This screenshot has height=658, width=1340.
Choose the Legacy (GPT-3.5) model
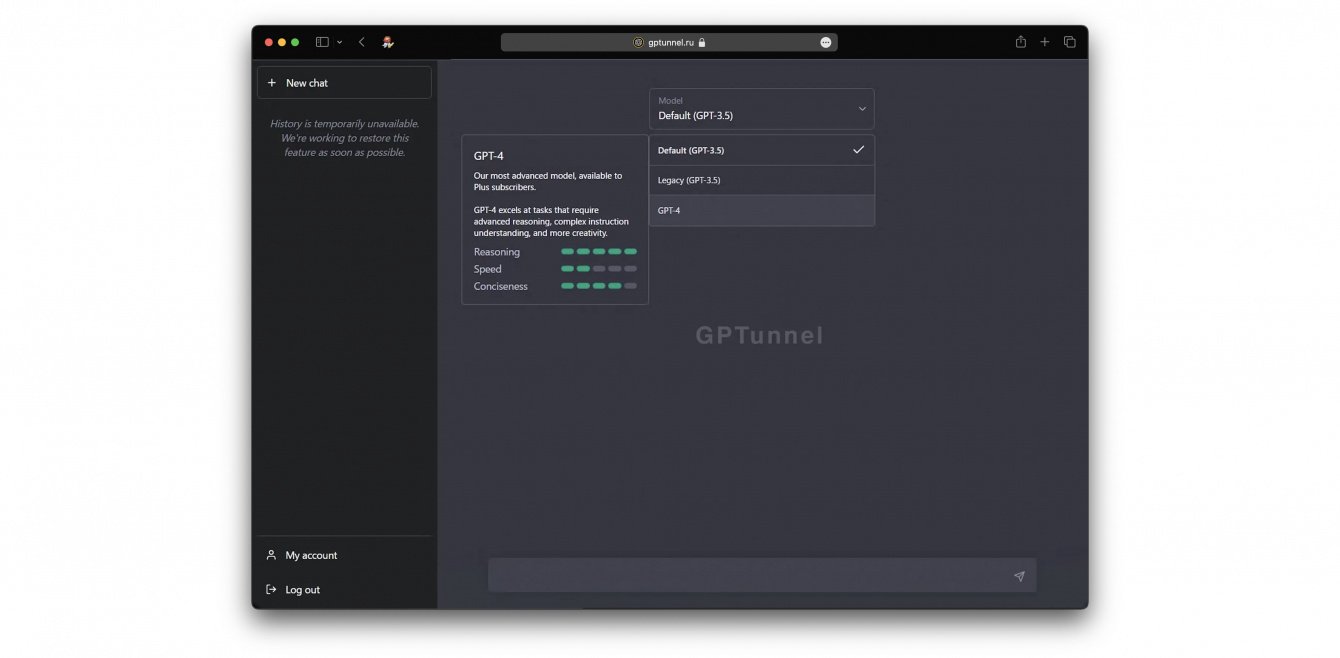point(762,180)
